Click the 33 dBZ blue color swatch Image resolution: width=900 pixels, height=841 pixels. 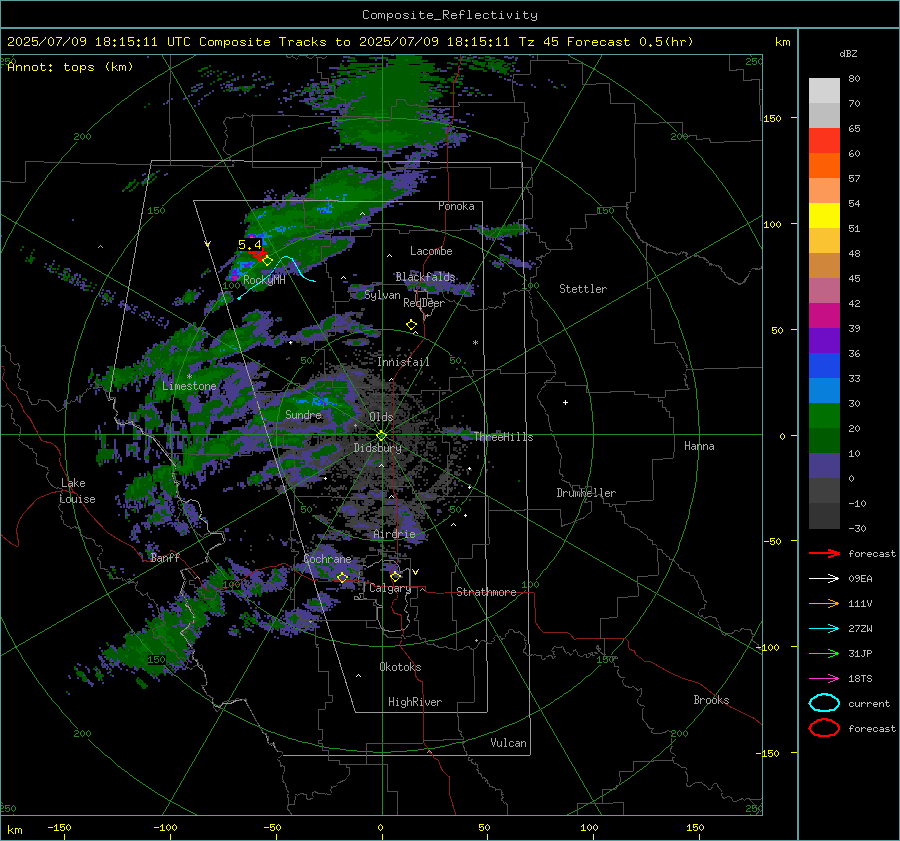click(x=824, y=366)
